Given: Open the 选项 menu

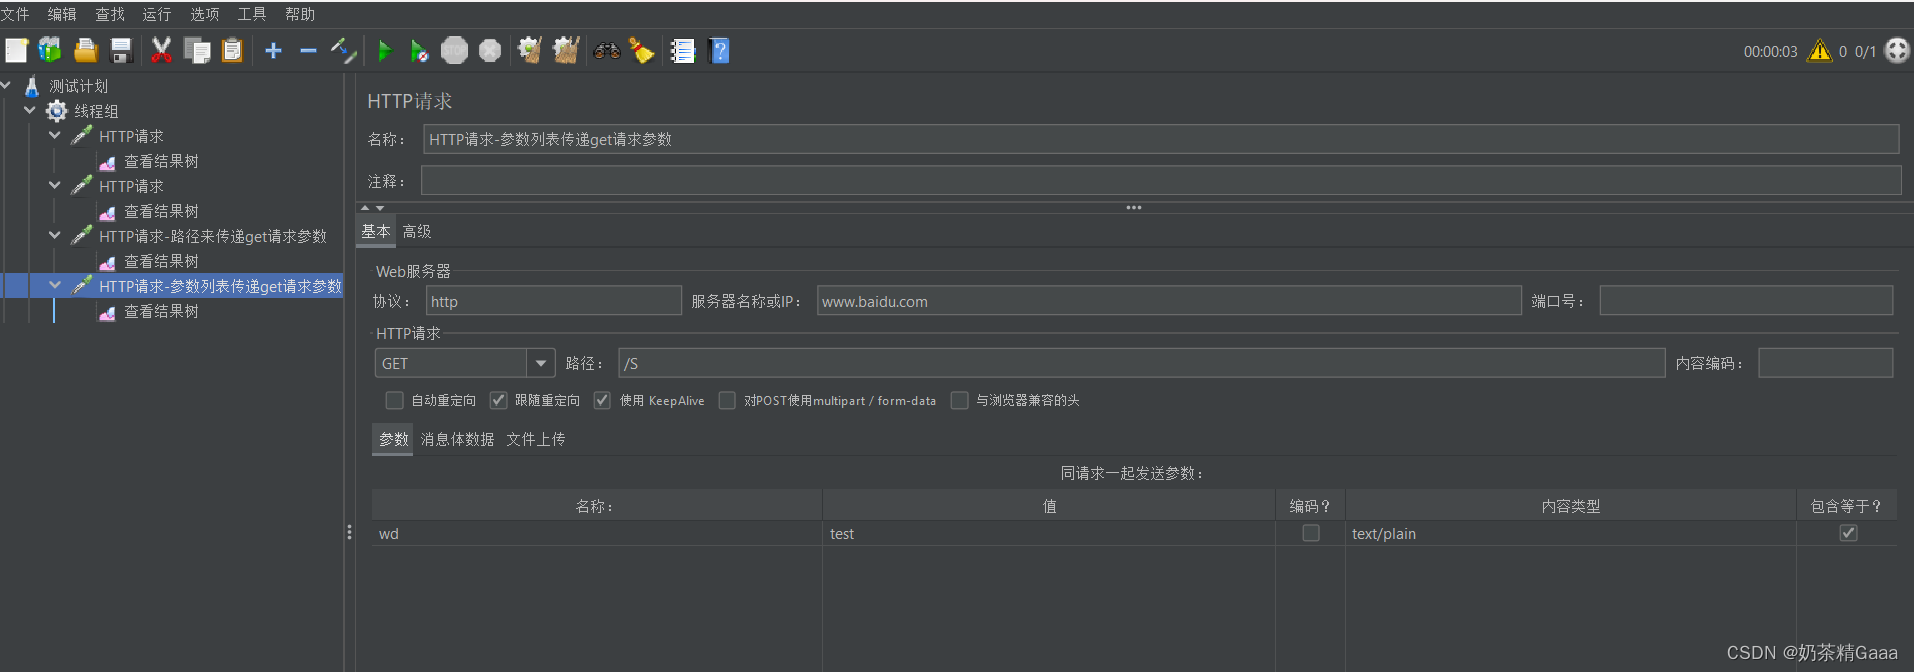Looking at the screenshot, I should (205, 14).
